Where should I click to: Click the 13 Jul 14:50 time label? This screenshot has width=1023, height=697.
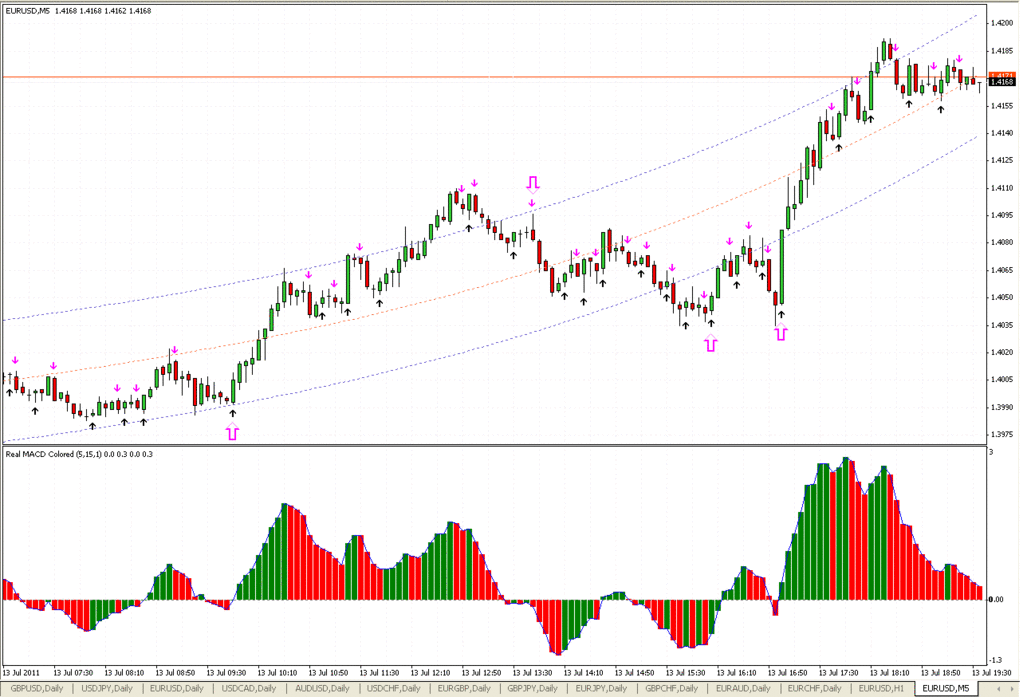[x=635, y=673]
